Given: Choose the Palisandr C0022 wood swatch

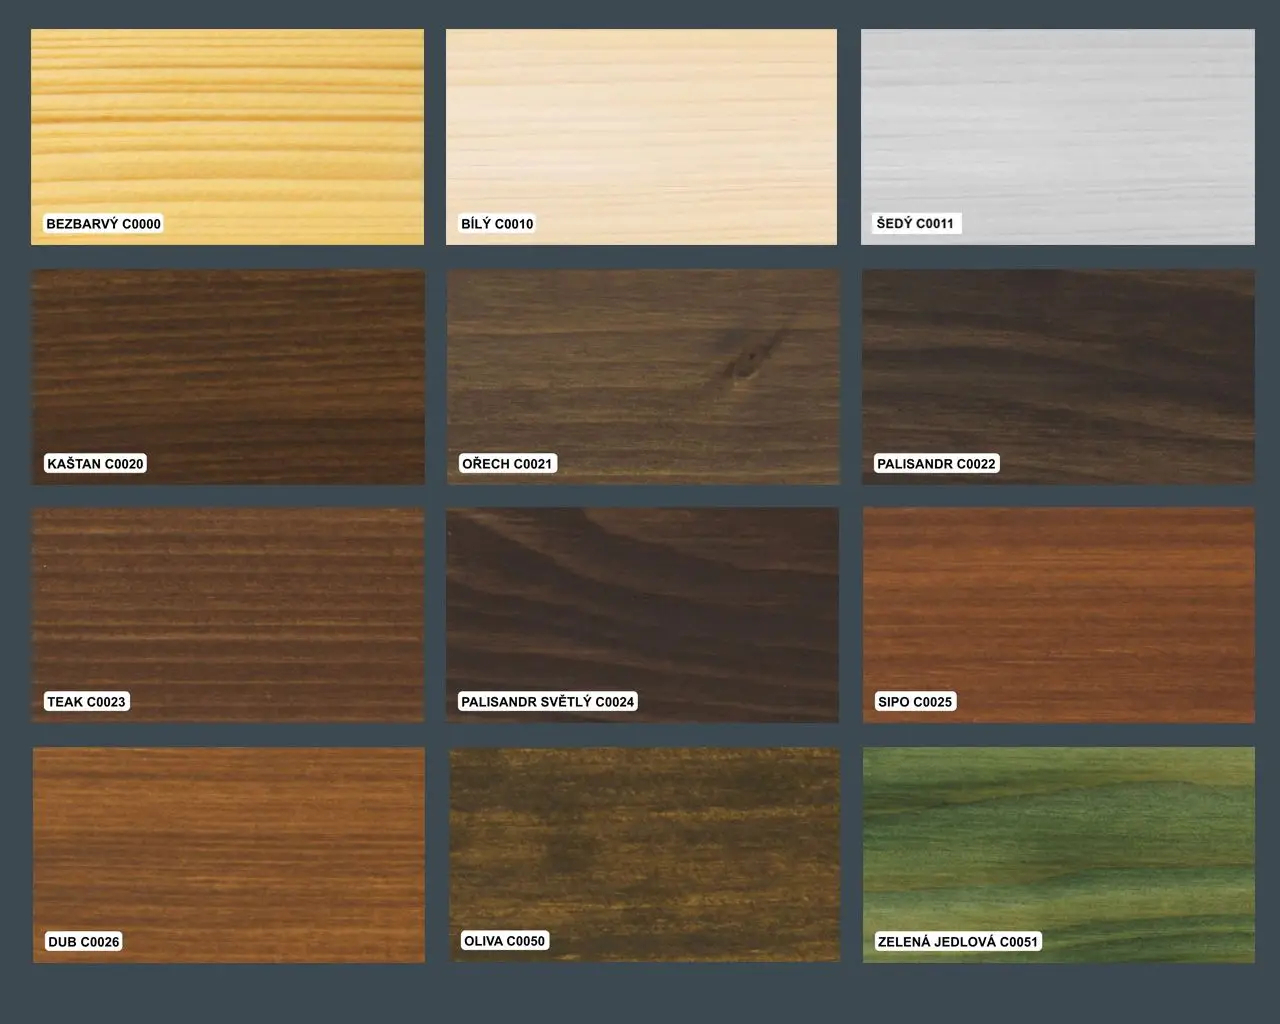Looking at the screenshot, I should [1058, 377].
